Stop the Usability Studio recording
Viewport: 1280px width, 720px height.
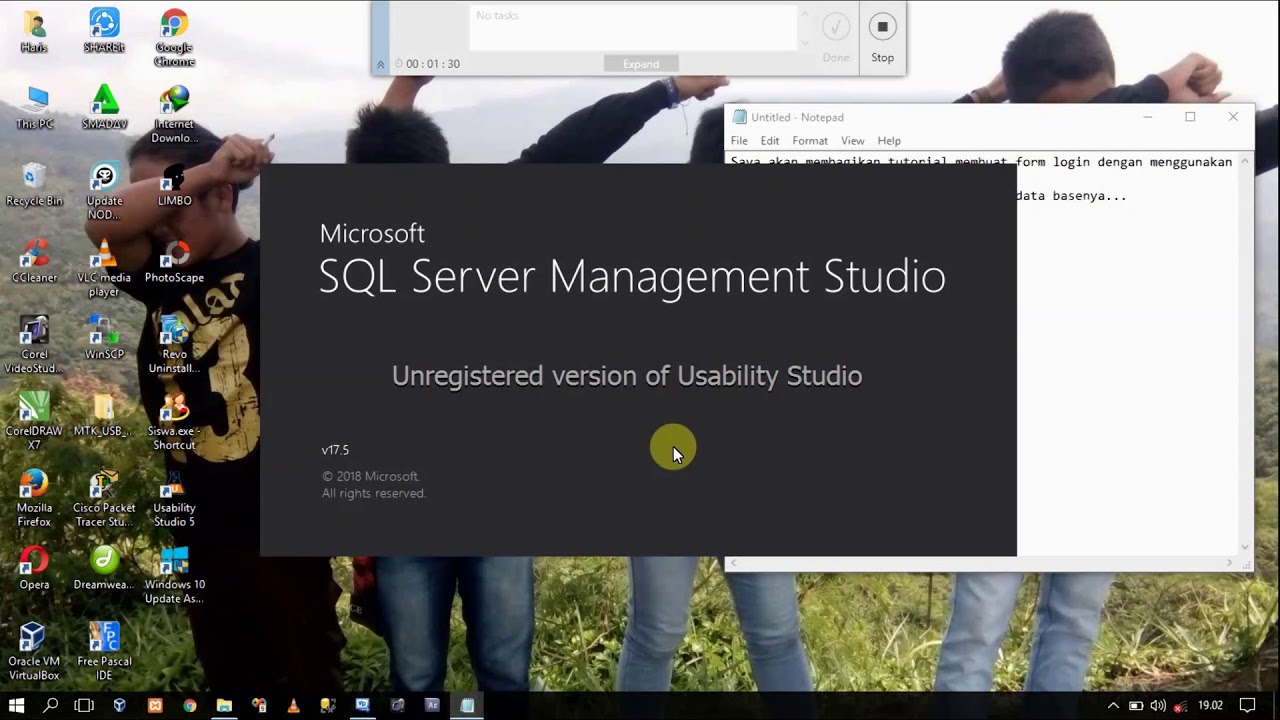click(882, 38)
